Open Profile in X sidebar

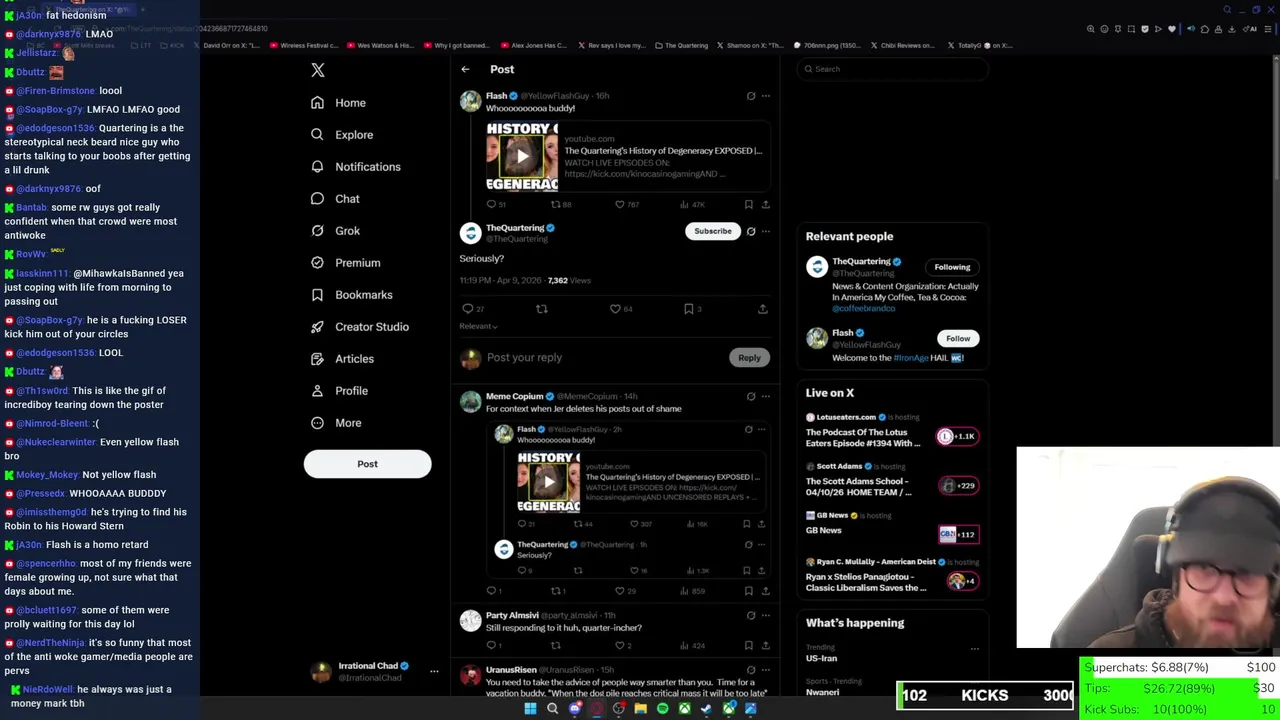point(339,391)
